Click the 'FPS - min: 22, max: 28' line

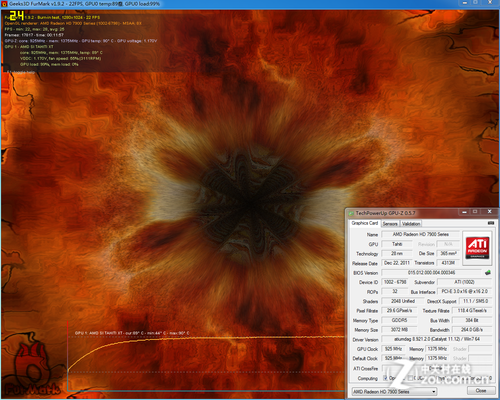[34, 29]
